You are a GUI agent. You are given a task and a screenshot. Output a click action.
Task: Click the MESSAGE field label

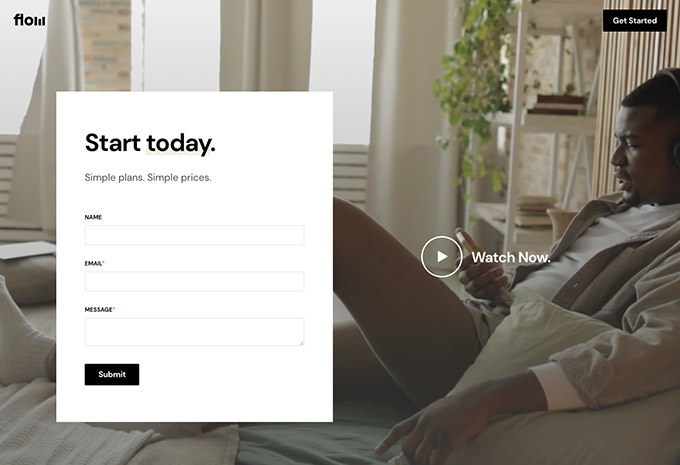pyautogui.click(x=98, y=309)
